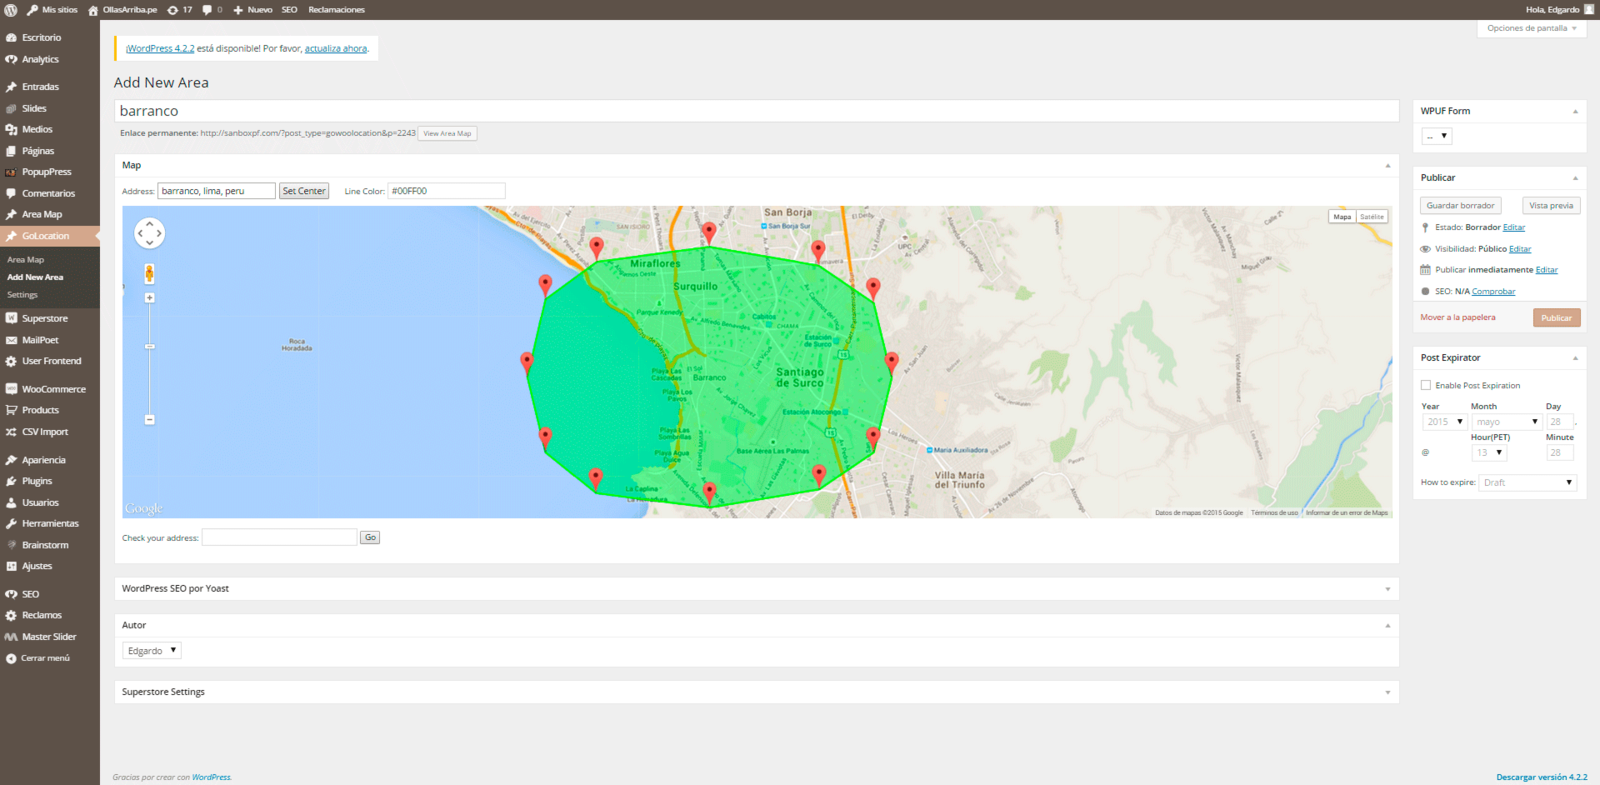
Task: Open the How to expire dropdown
Action: pos(1528,483)
